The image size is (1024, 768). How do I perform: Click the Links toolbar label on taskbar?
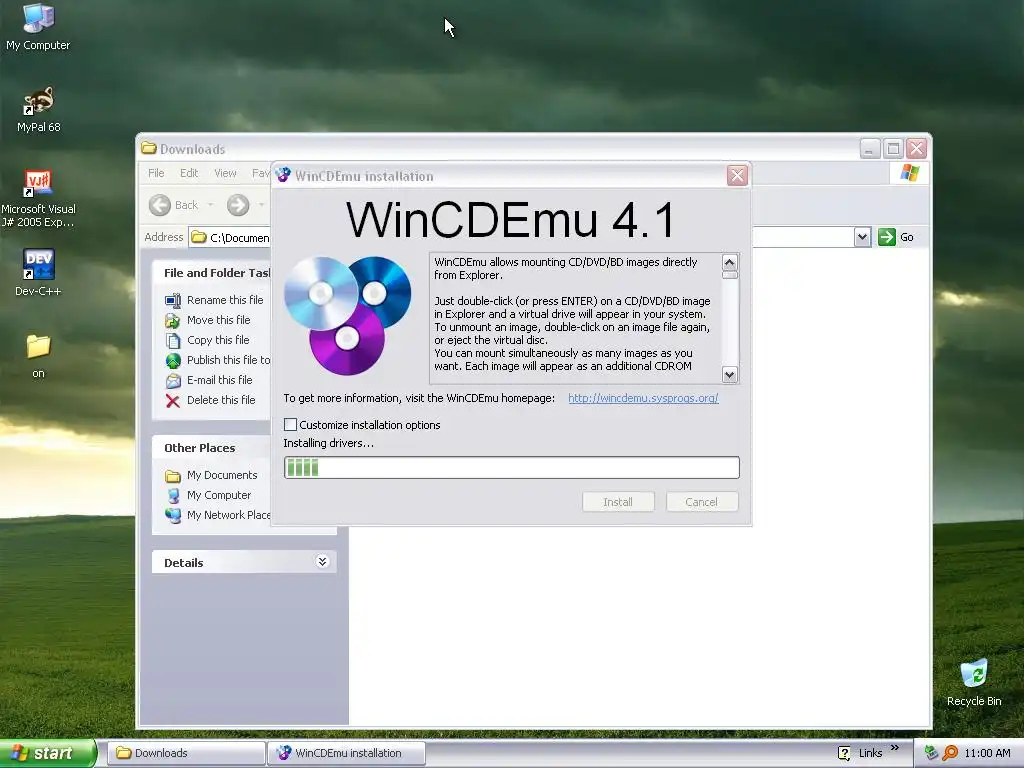(870, 753)
